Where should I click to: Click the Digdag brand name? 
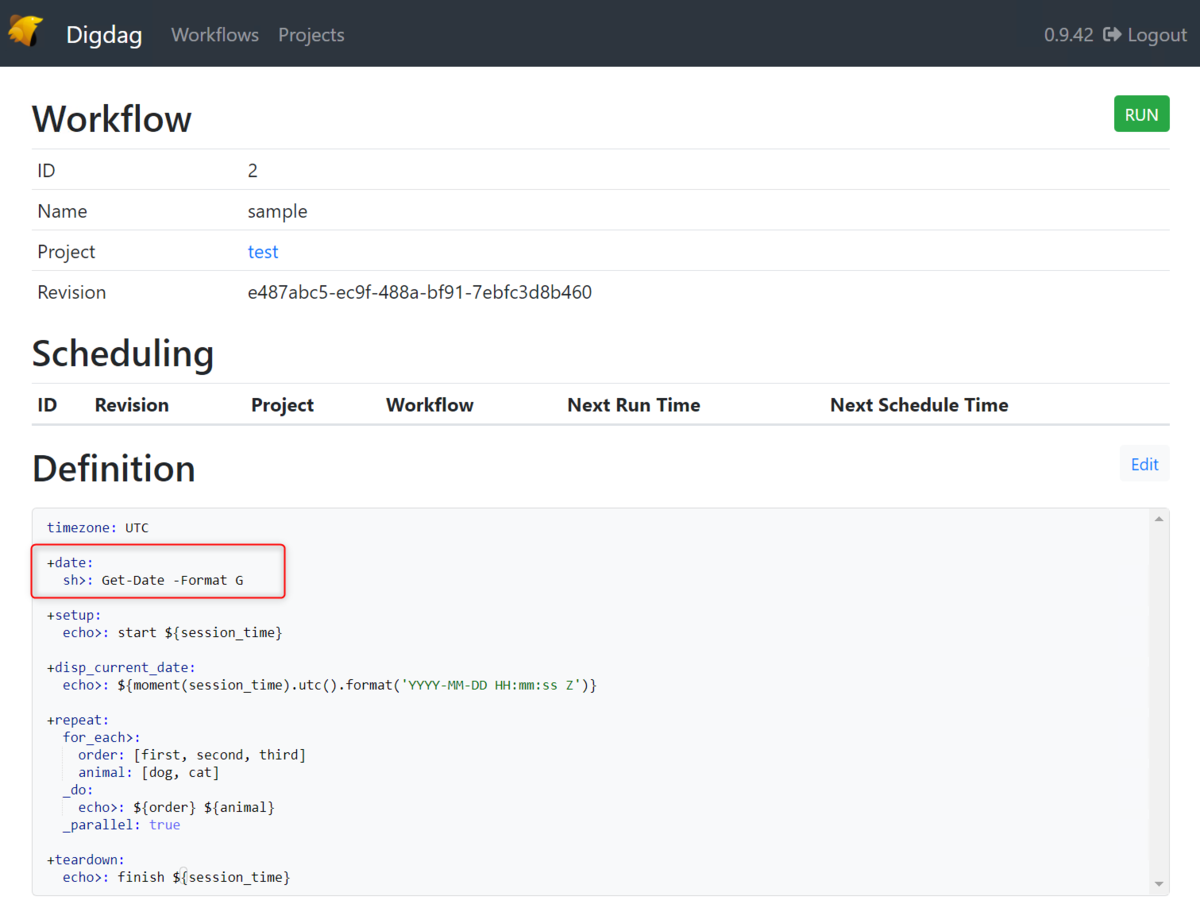104,35
